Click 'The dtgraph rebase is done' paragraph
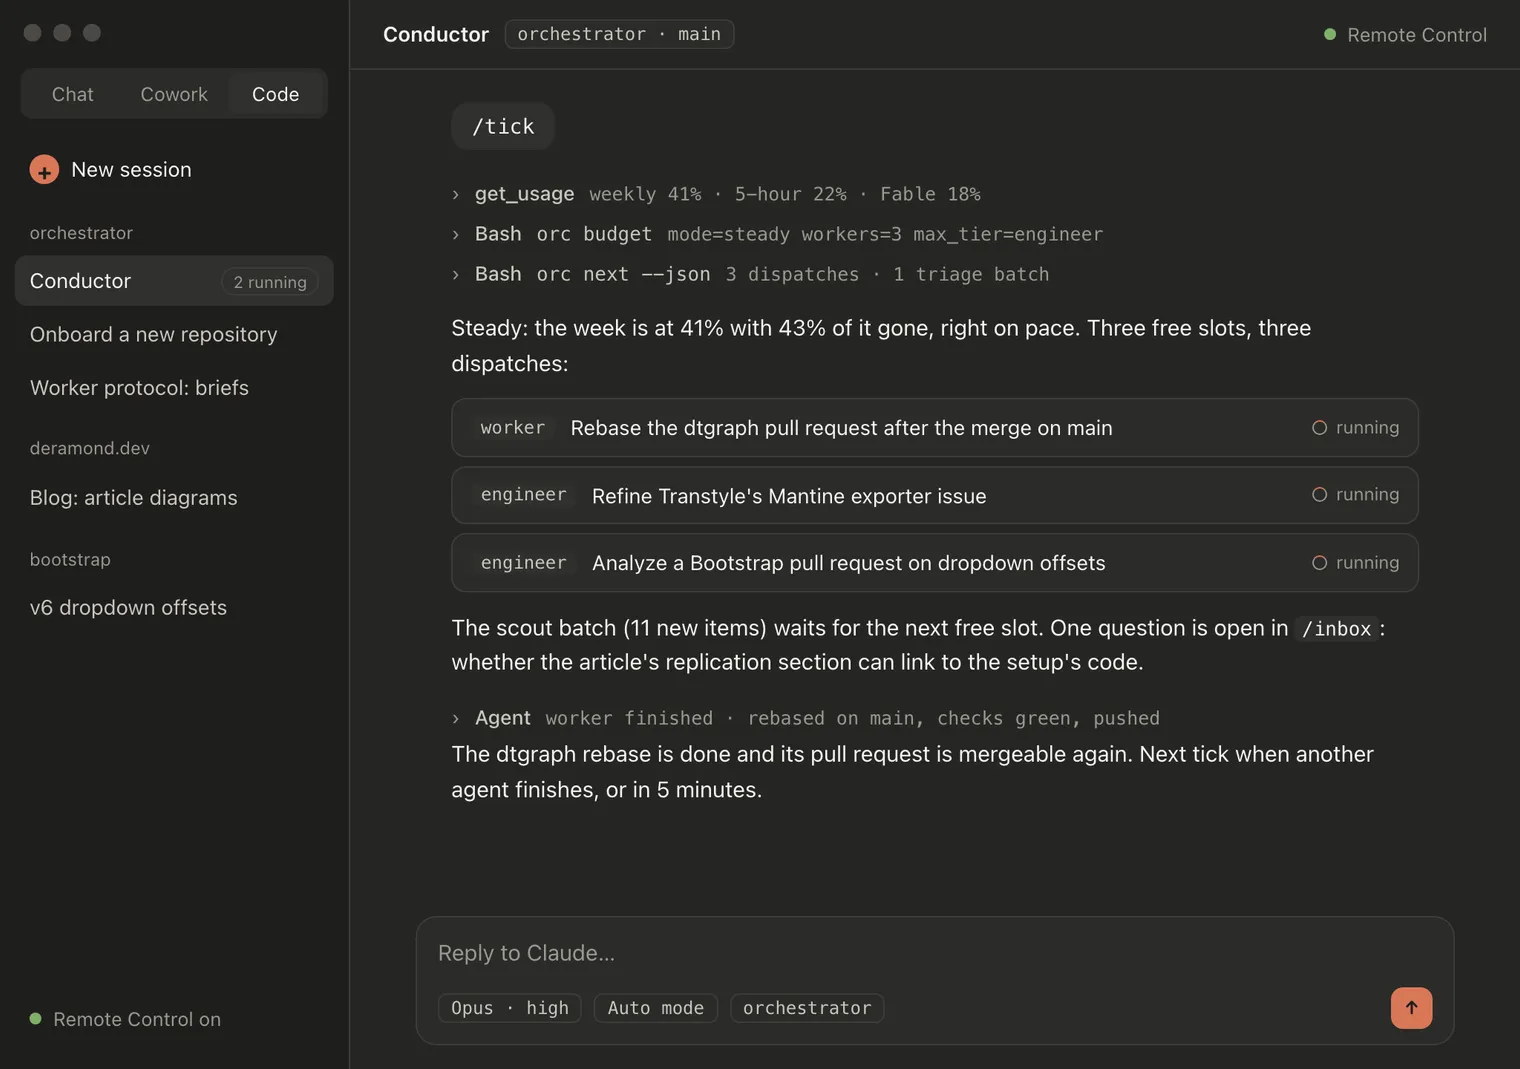 [x=912, y=772]
